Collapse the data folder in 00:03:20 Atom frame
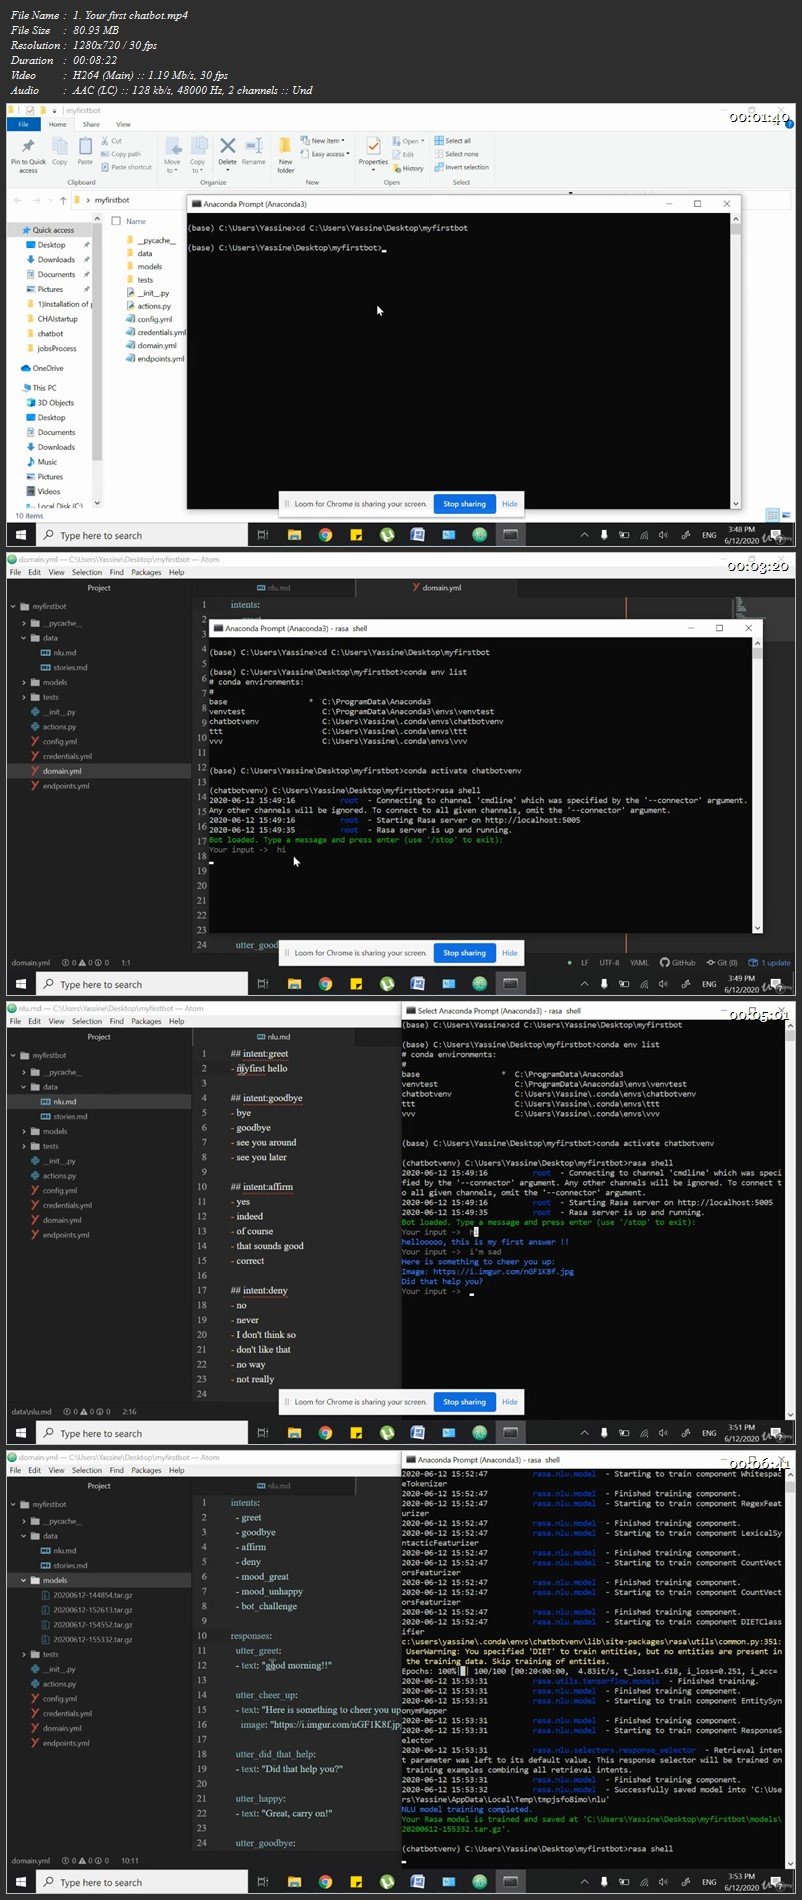Image resolution: width=802 pixels, height=1900 pixels. coord(24,638)
